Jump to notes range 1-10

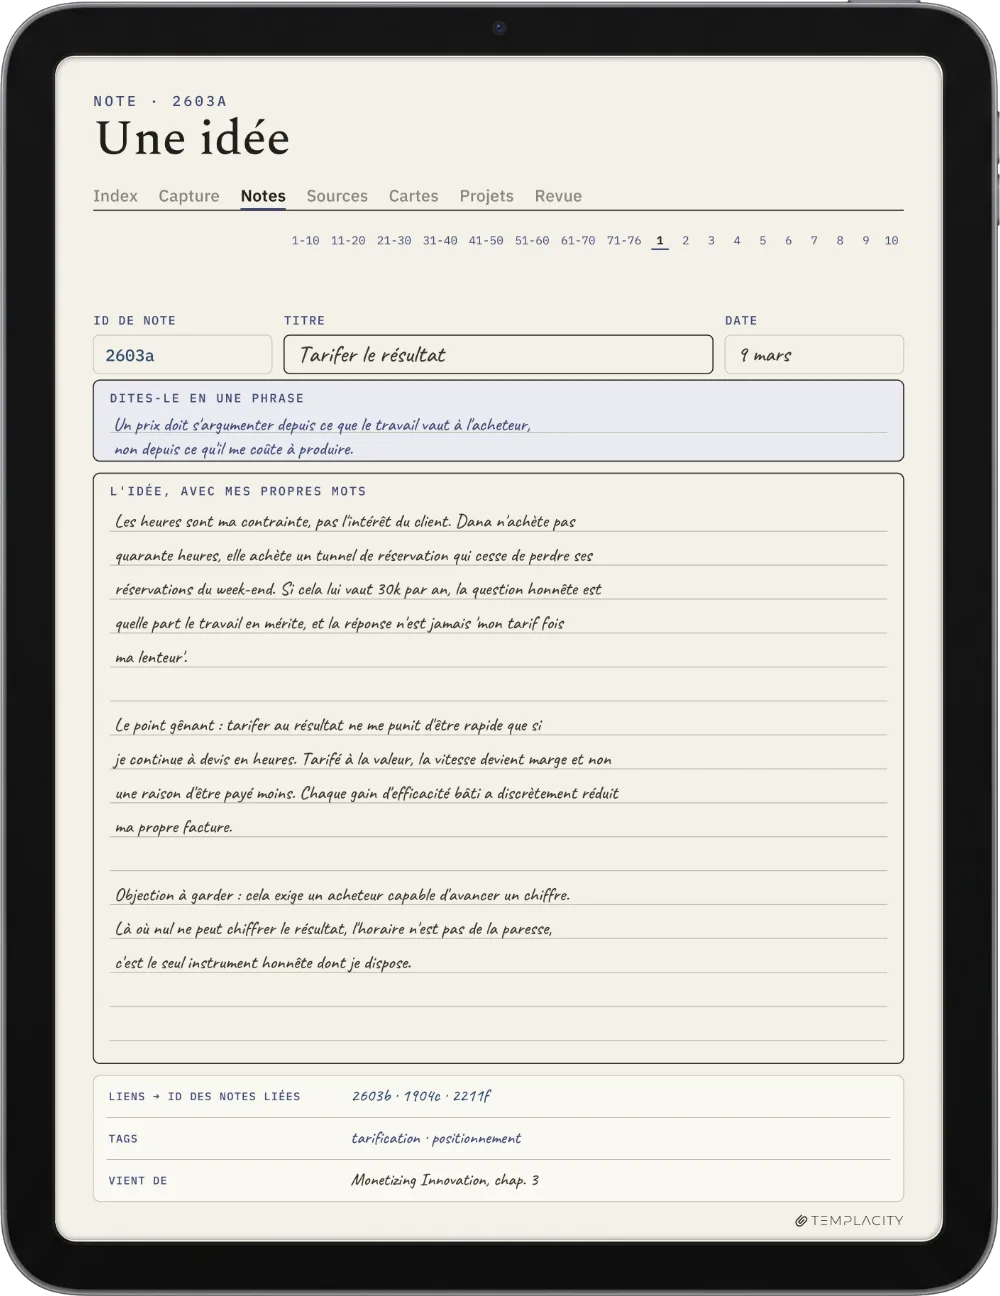tap(306, 241)
